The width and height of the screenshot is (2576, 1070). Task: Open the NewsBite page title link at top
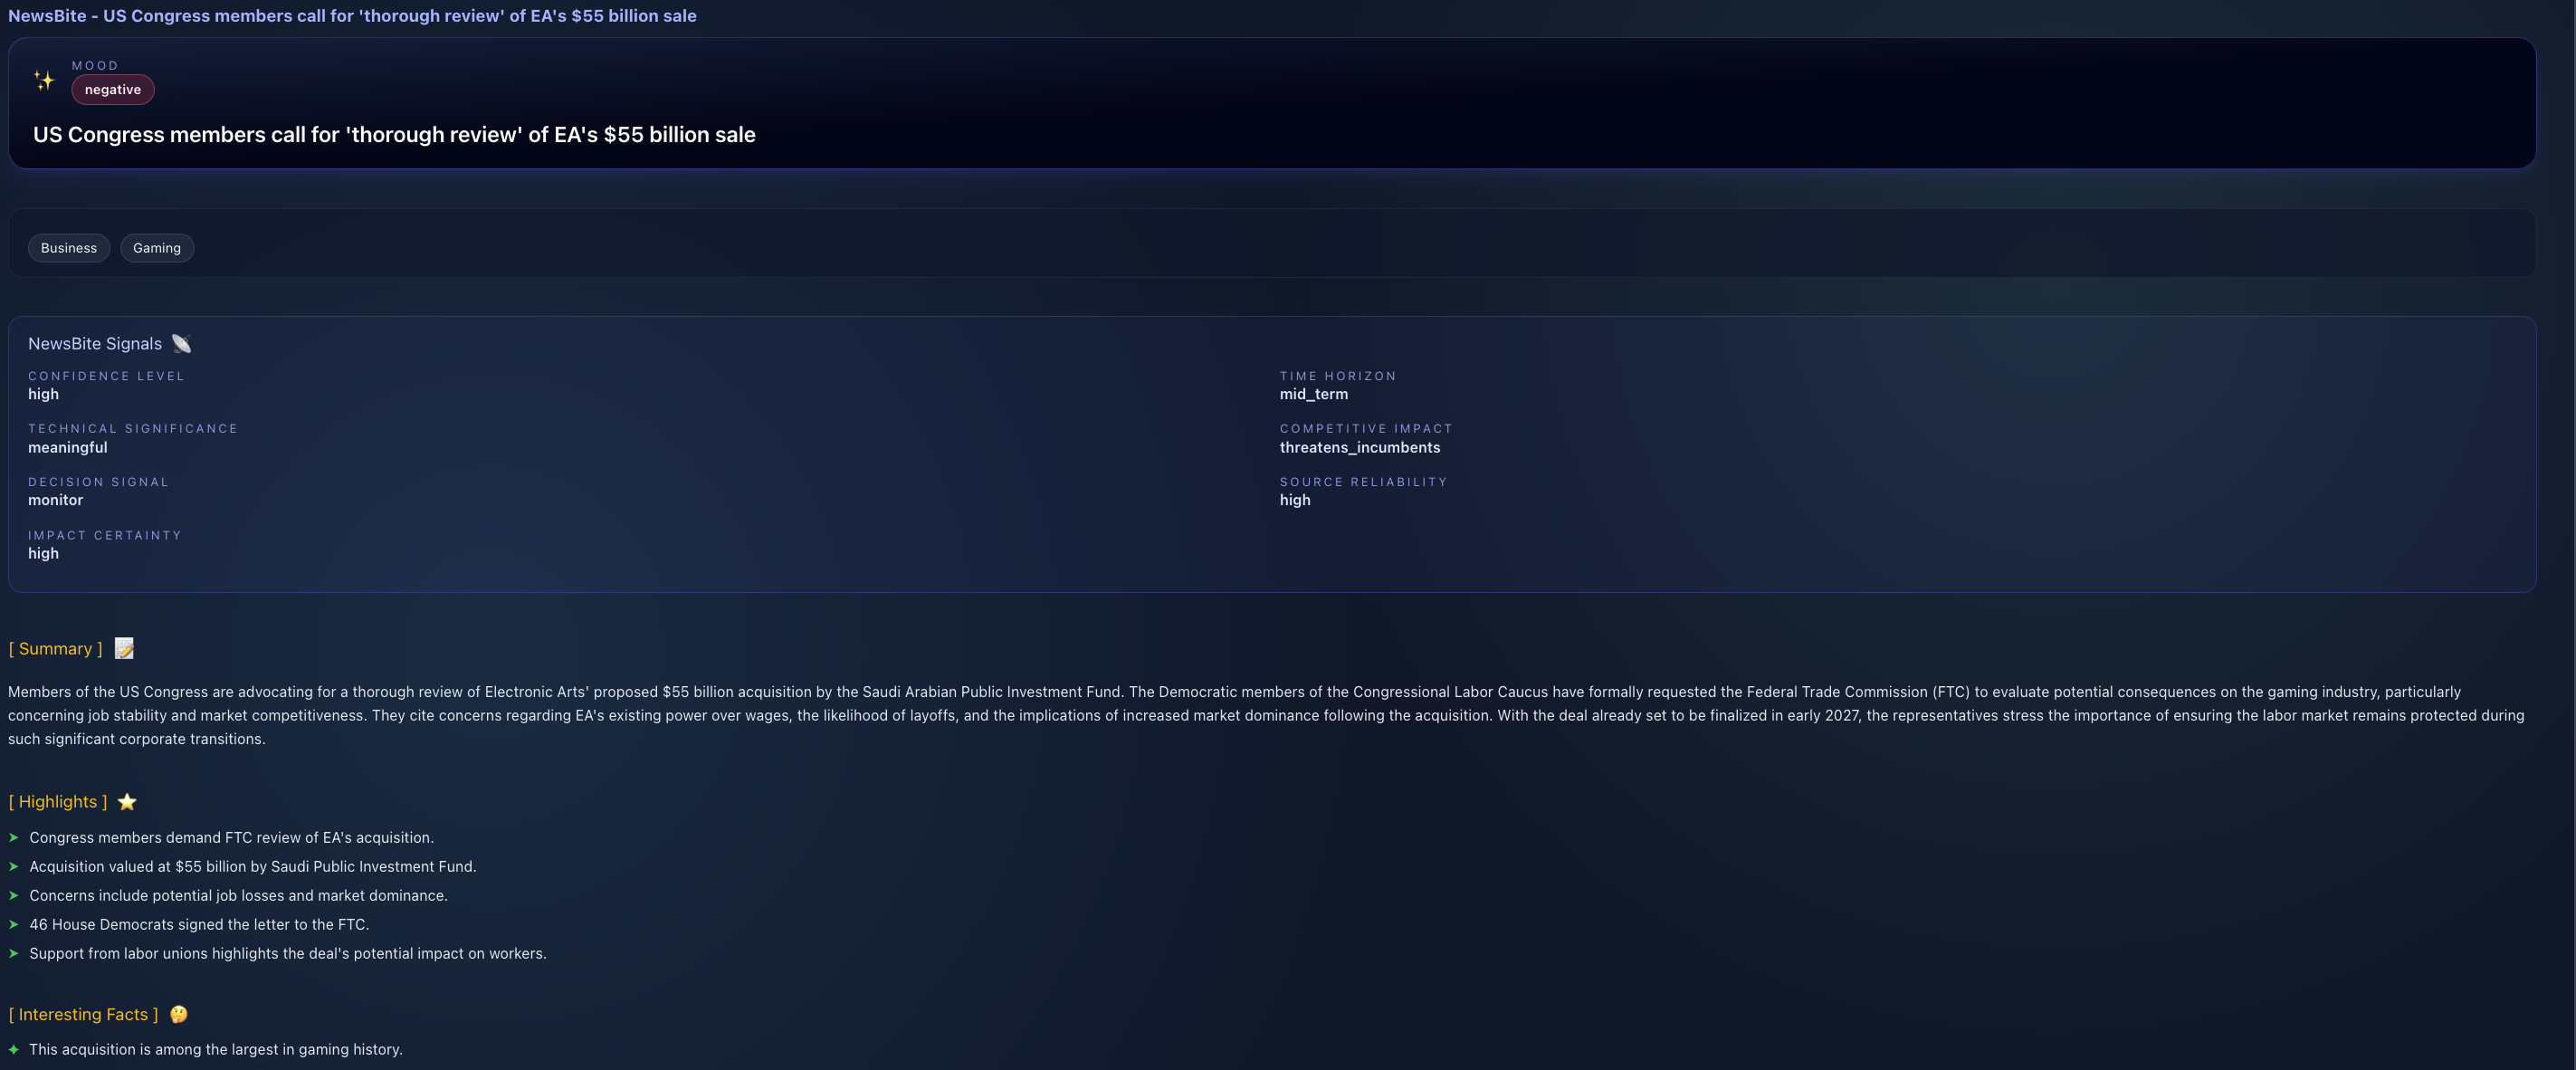pos(352,16)
